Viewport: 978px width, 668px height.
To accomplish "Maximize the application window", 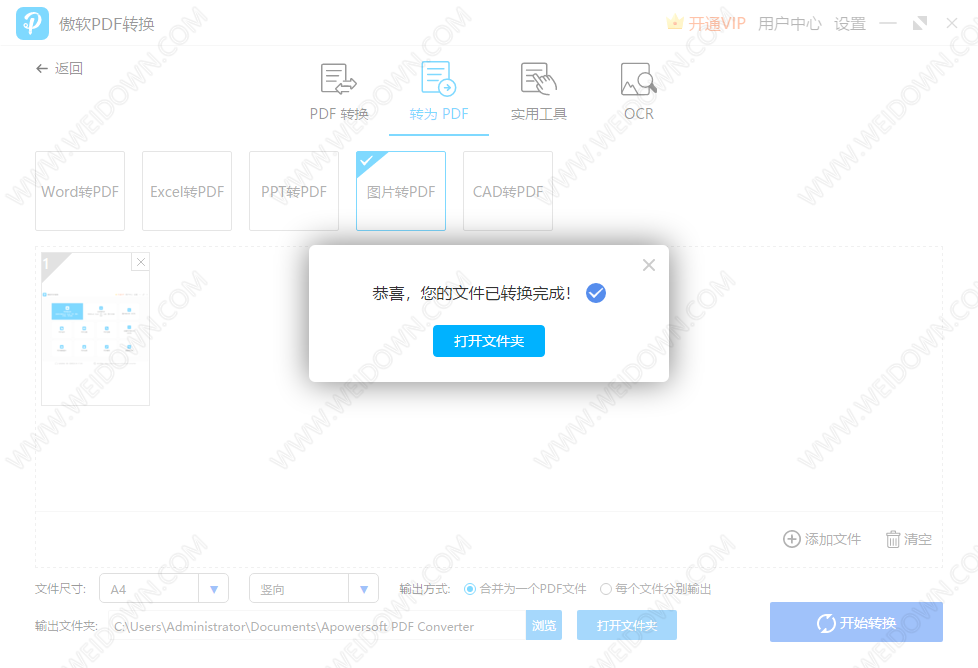I will pos(920,24).
